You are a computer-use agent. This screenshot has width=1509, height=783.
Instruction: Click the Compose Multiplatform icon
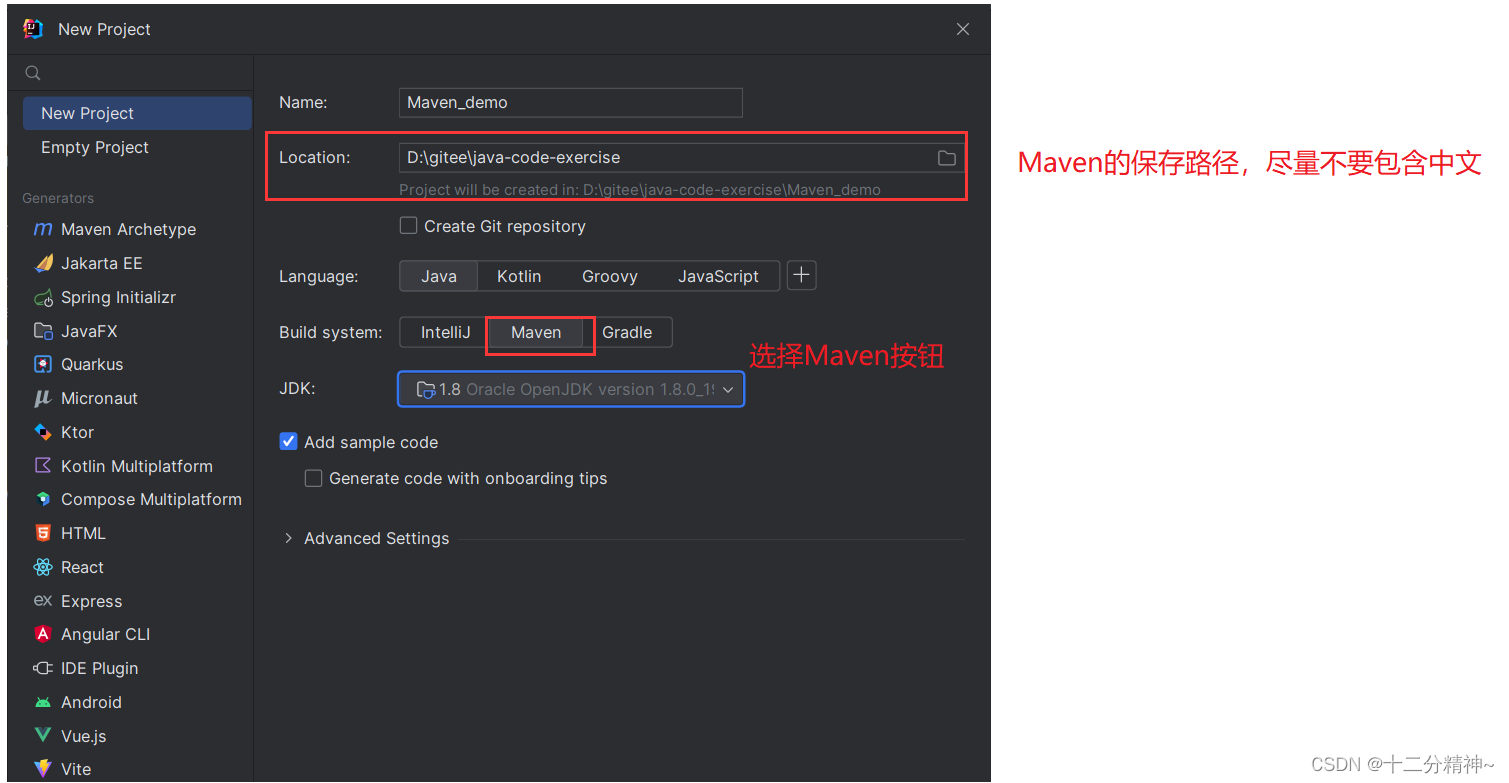tap(43, 499)
